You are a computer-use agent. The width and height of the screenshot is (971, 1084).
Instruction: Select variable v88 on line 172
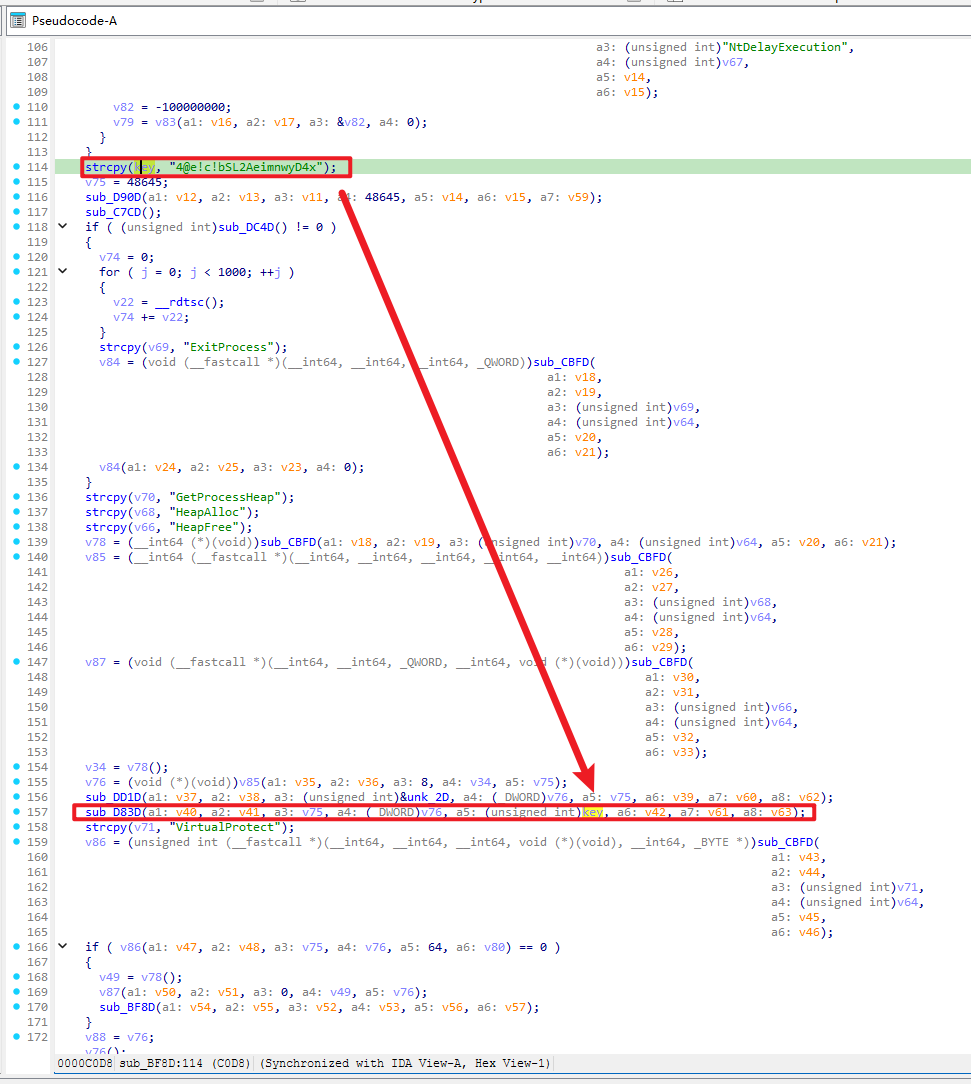(x=95, y=1038)
